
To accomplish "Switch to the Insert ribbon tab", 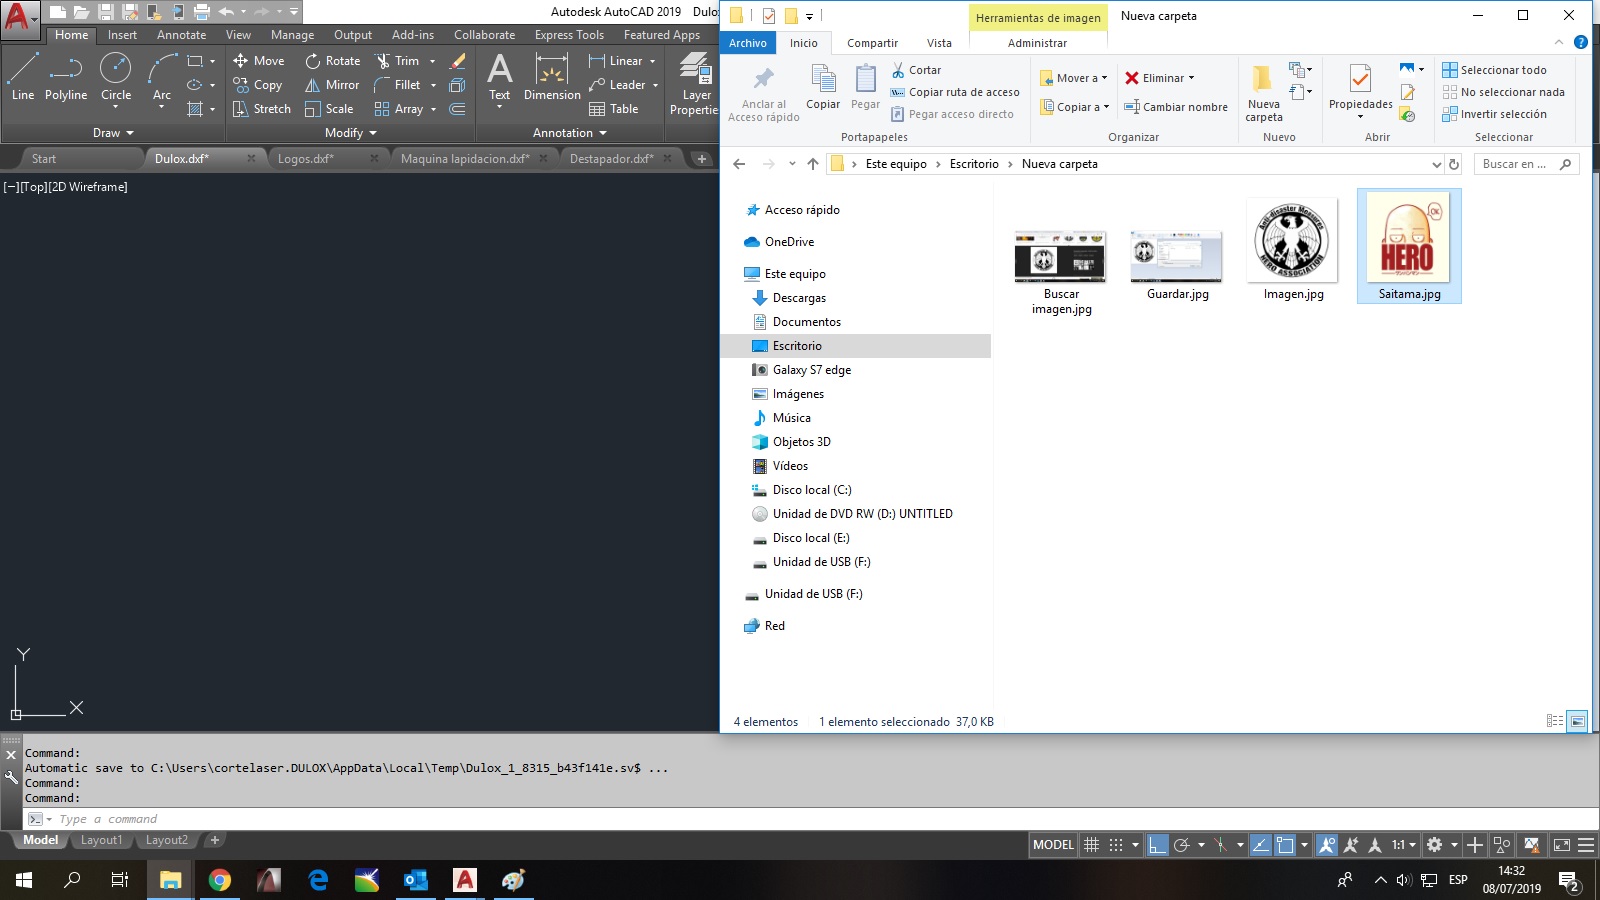I will 122,35.
